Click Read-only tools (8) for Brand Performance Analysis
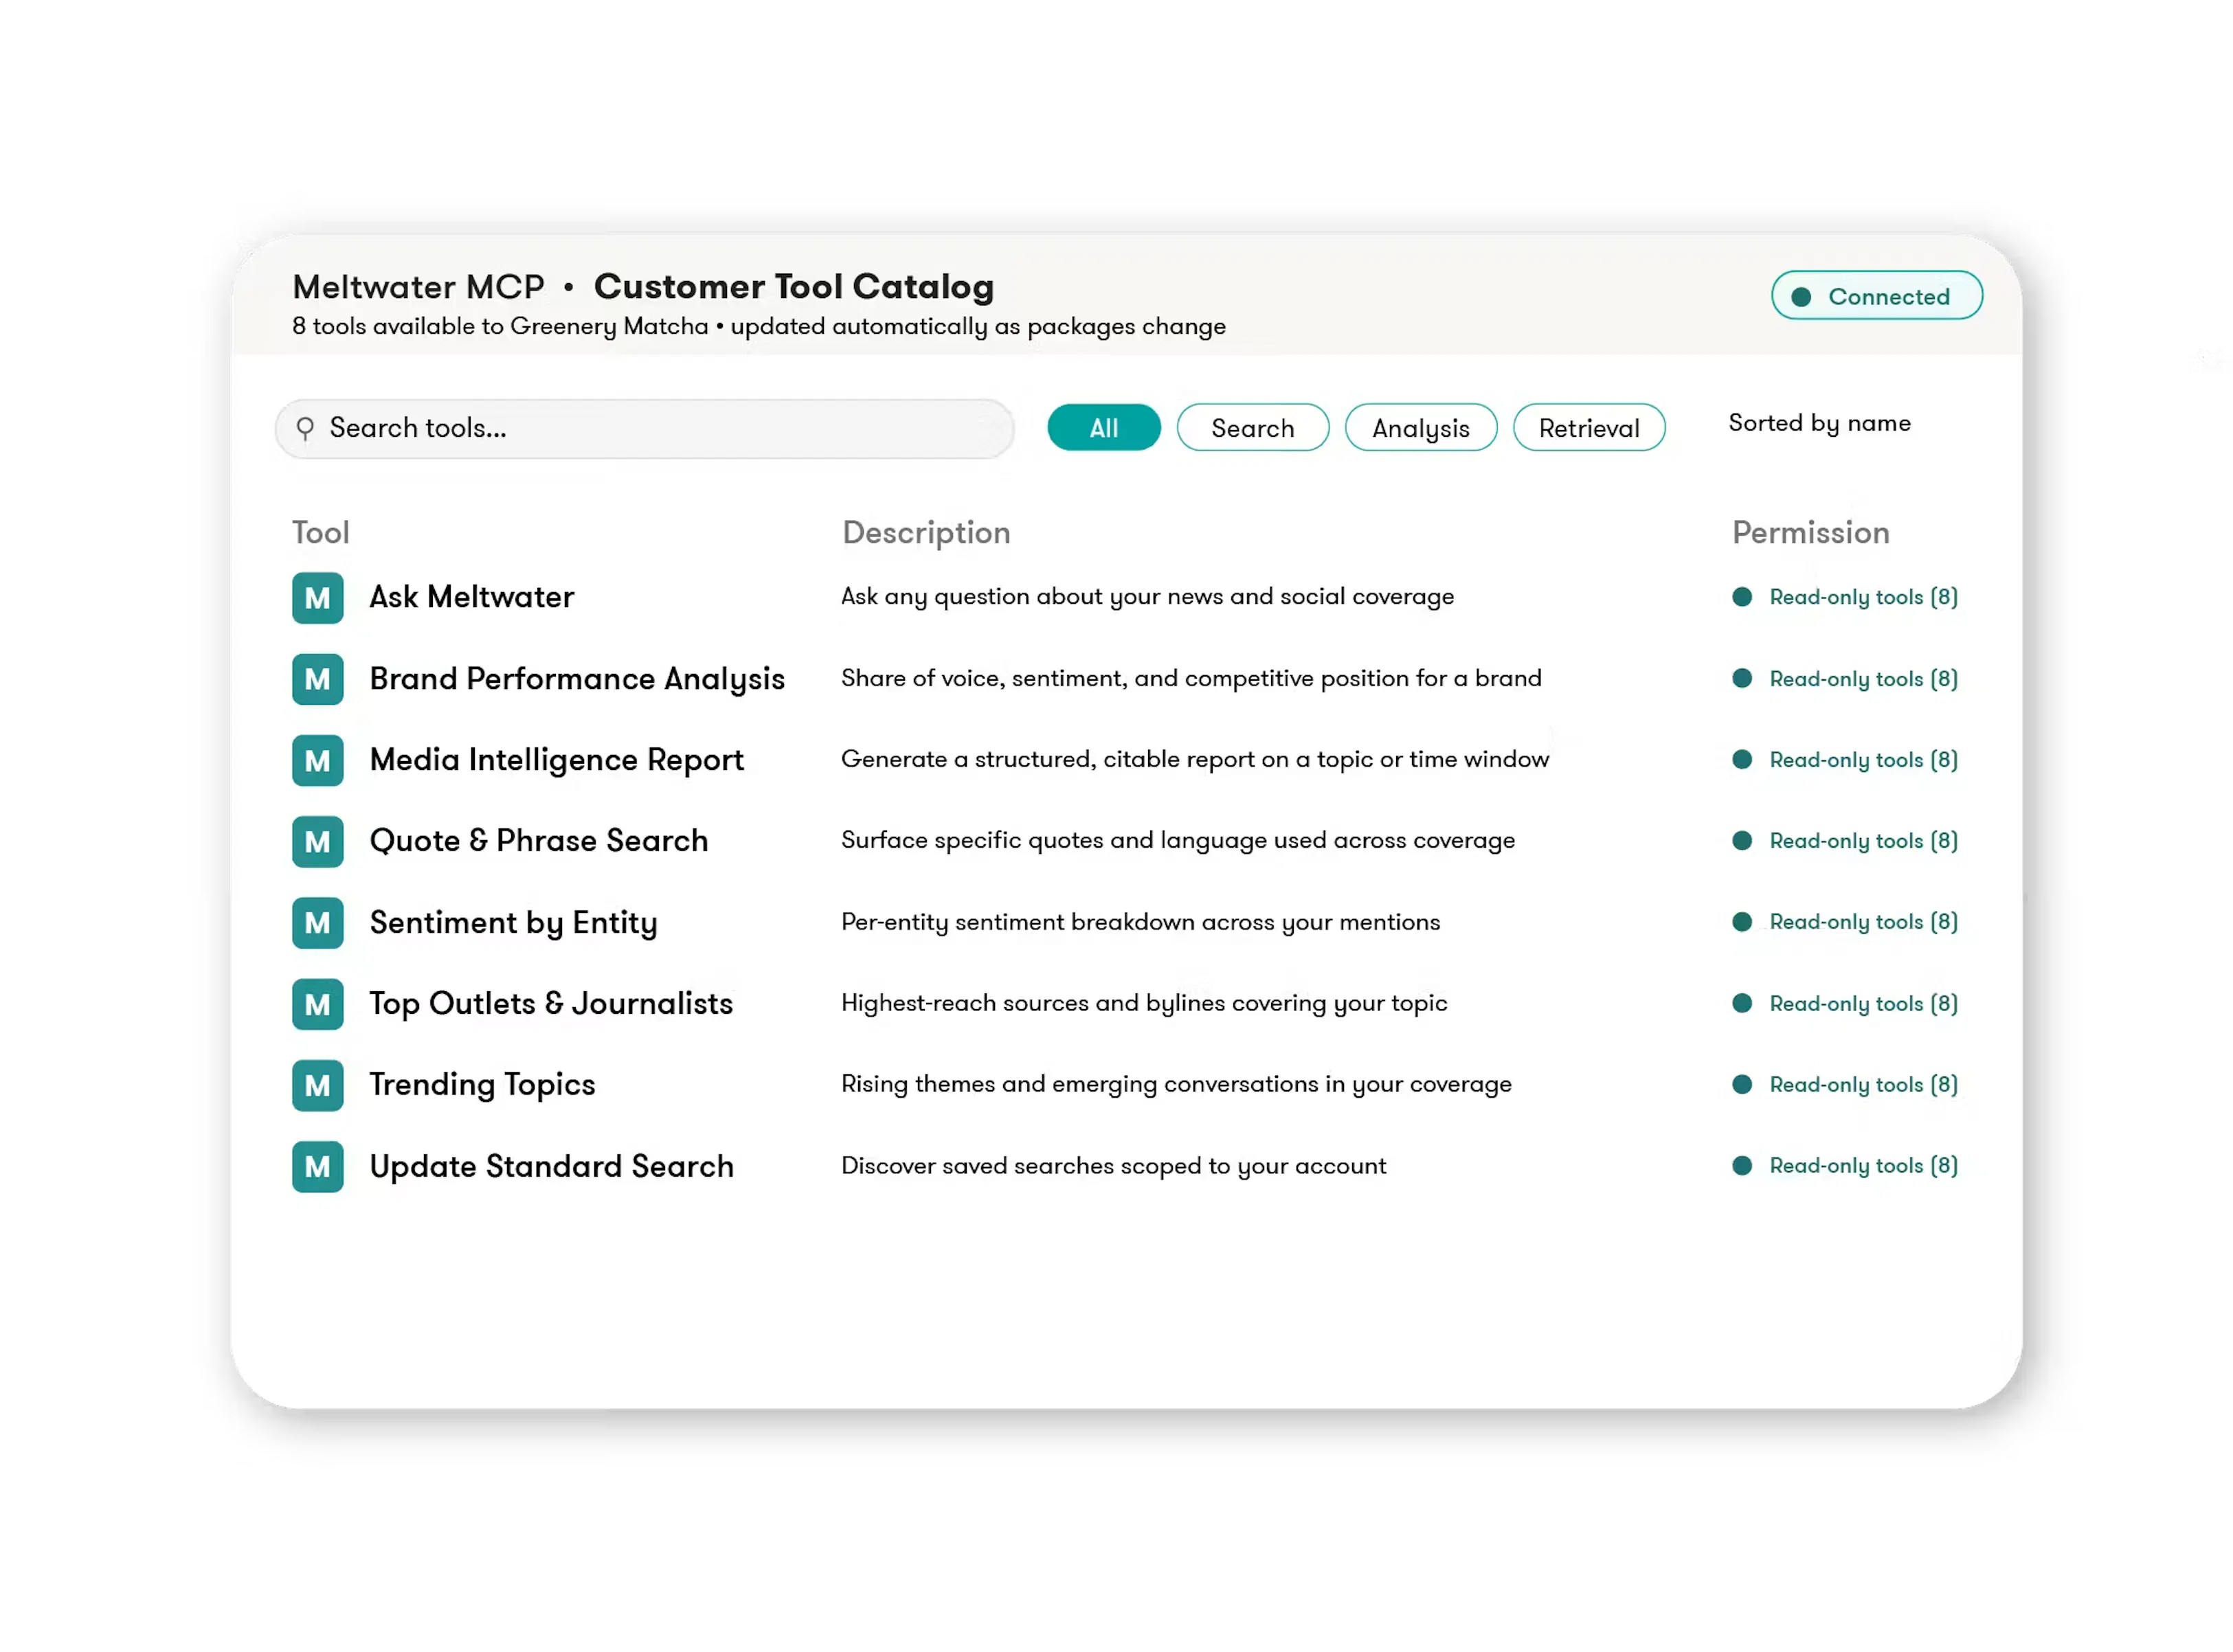The image size is (2233, 1652). (x=1864, y=679)
